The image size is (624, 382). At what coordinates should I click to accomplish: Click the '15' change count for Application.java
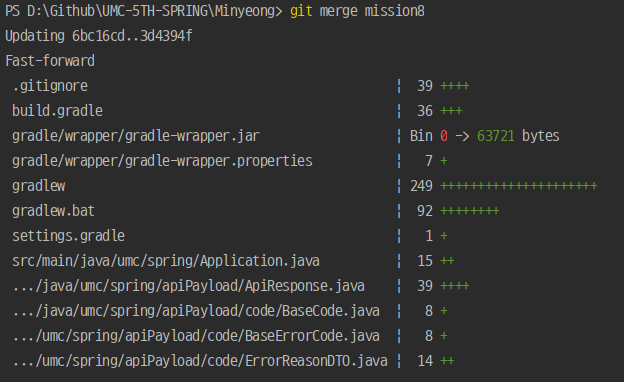[425, 261]
